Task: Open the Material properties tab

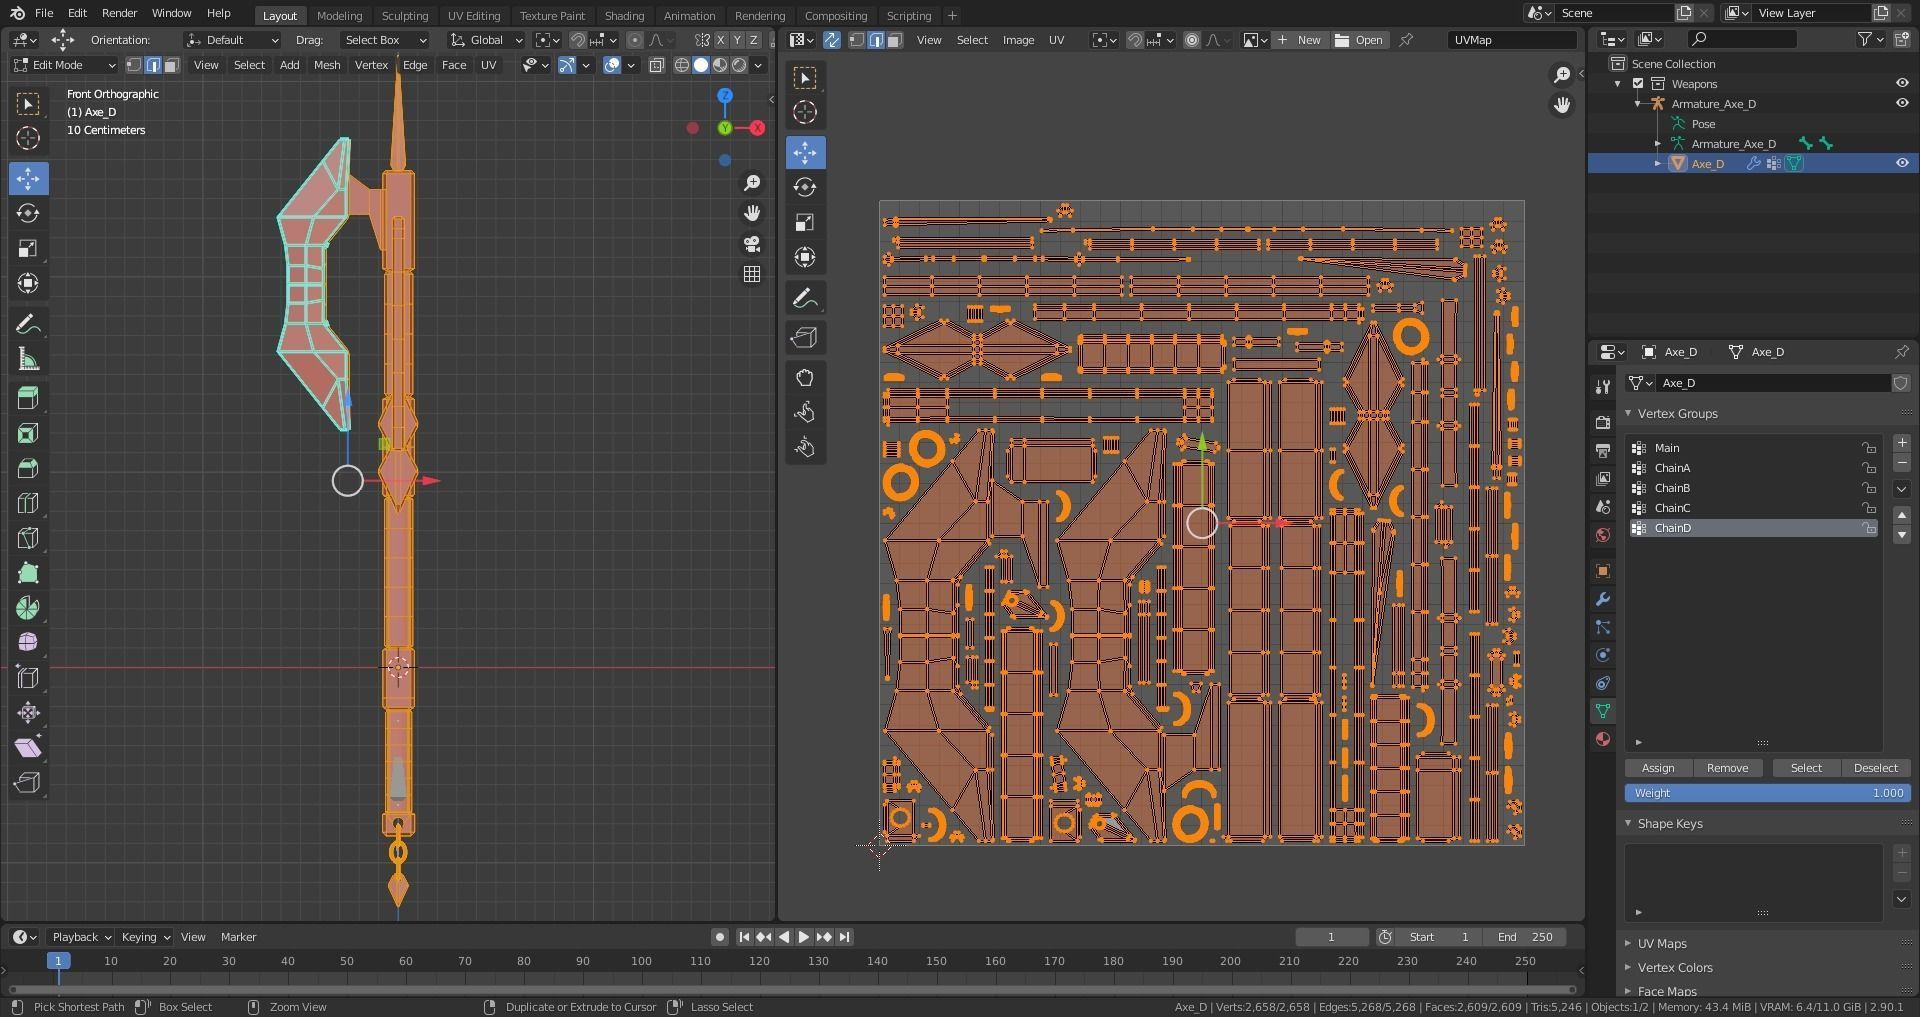Action: (x=1603, y=739)
